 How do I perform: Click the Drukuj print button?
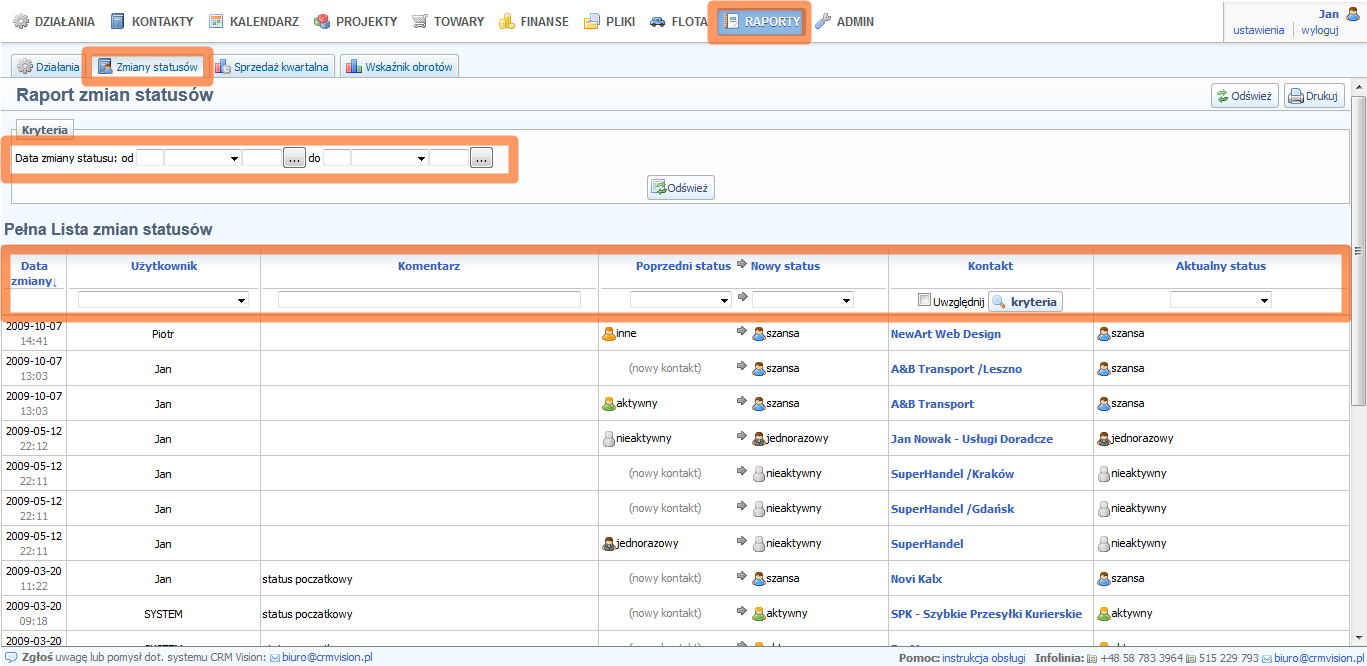click(x=1313, y=96)
